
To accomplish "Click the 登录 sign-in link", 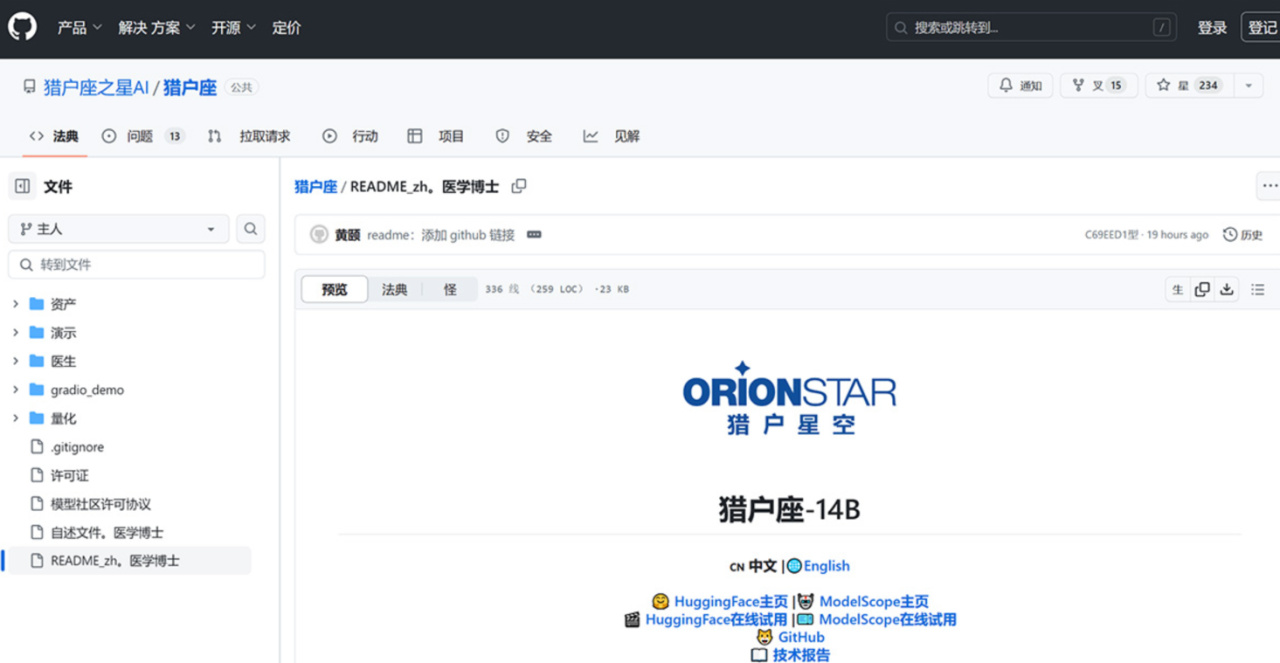I will 1212,28.
